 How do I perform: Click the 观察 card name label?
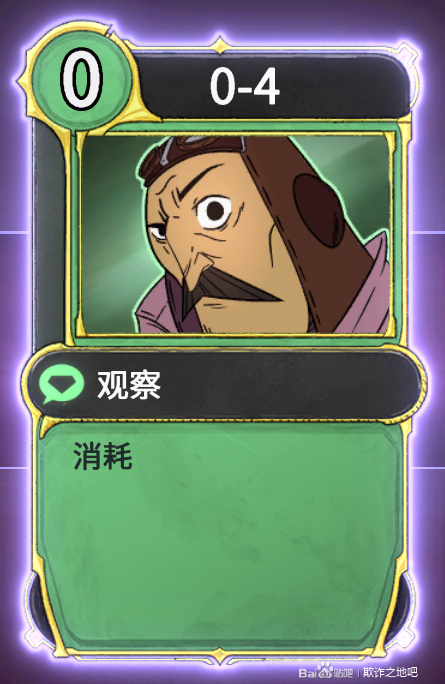[129, 385]
